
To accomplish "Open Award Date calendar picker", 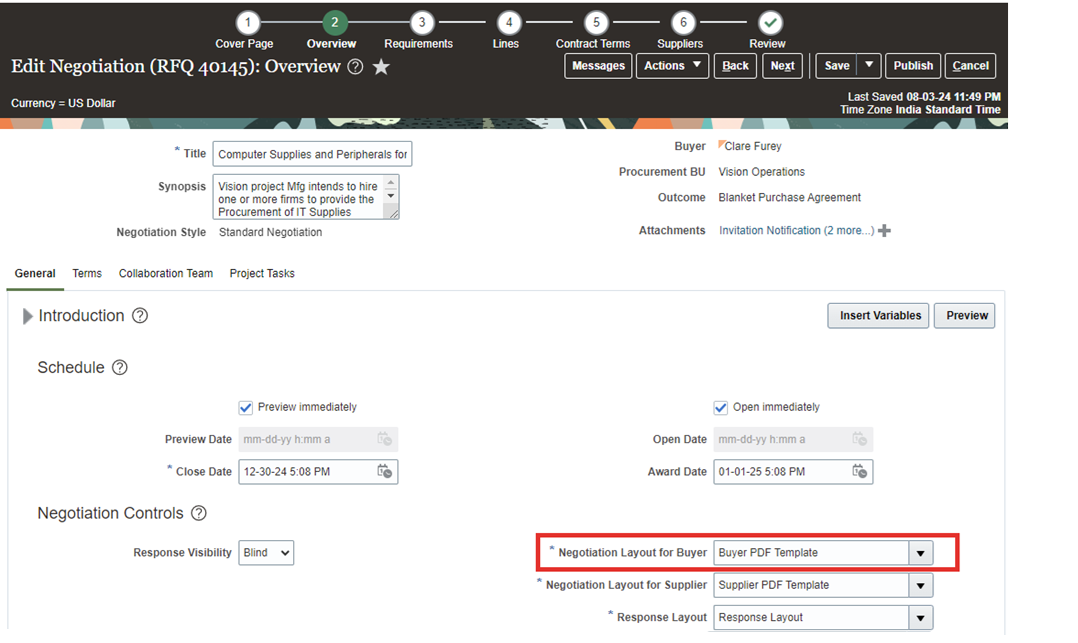I will click(859, 471).
